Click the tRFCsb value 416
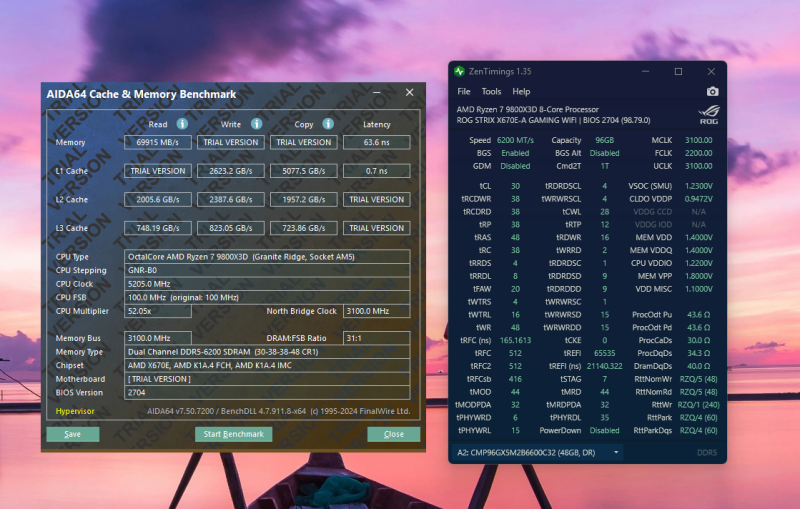Screen dimensions: 800x509 click(x=515, y=379)
